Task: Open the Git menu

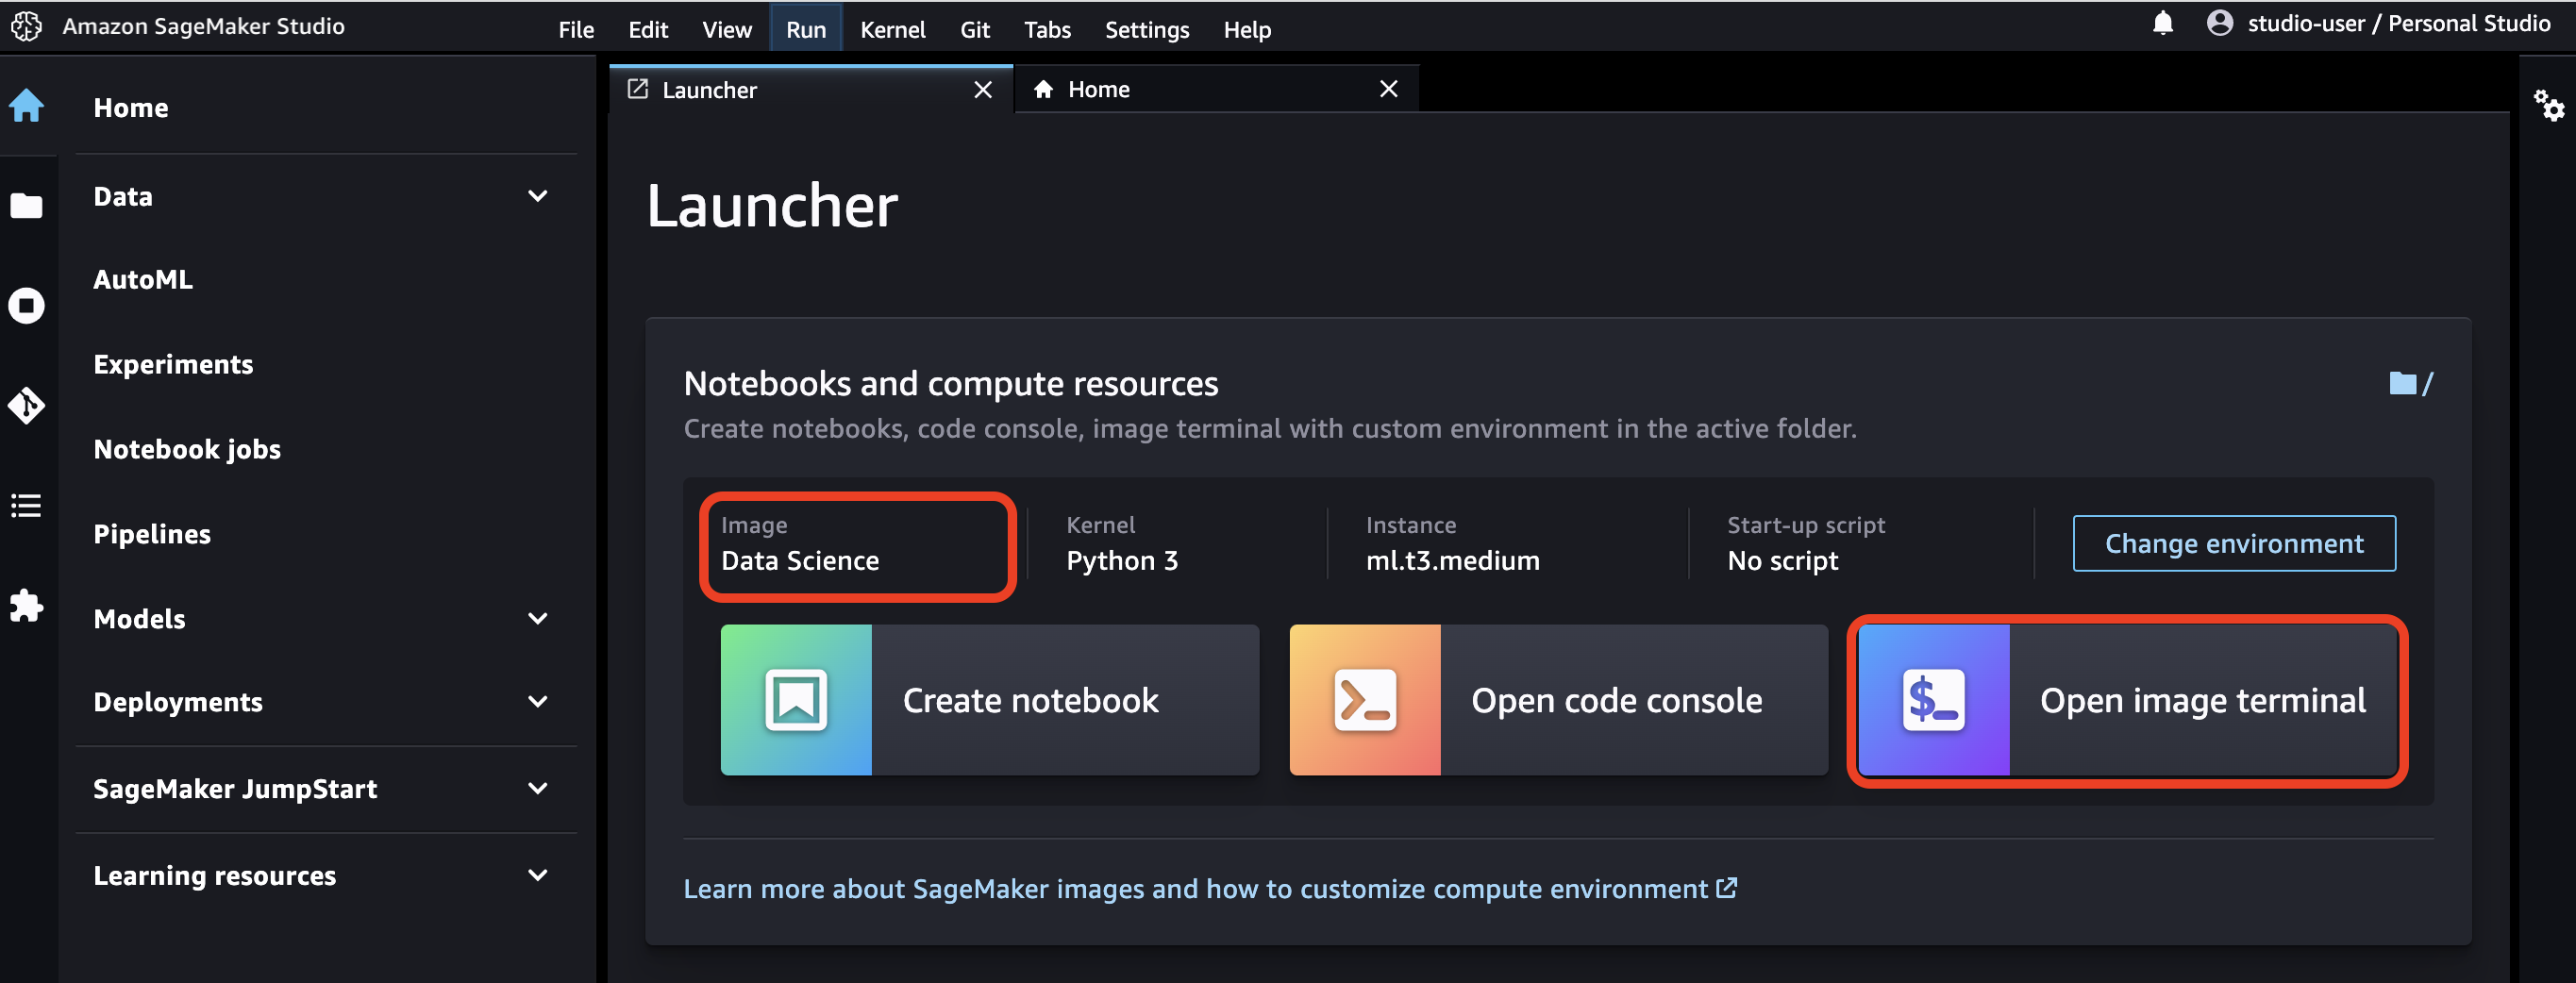Action: click(x=975, y=29)
